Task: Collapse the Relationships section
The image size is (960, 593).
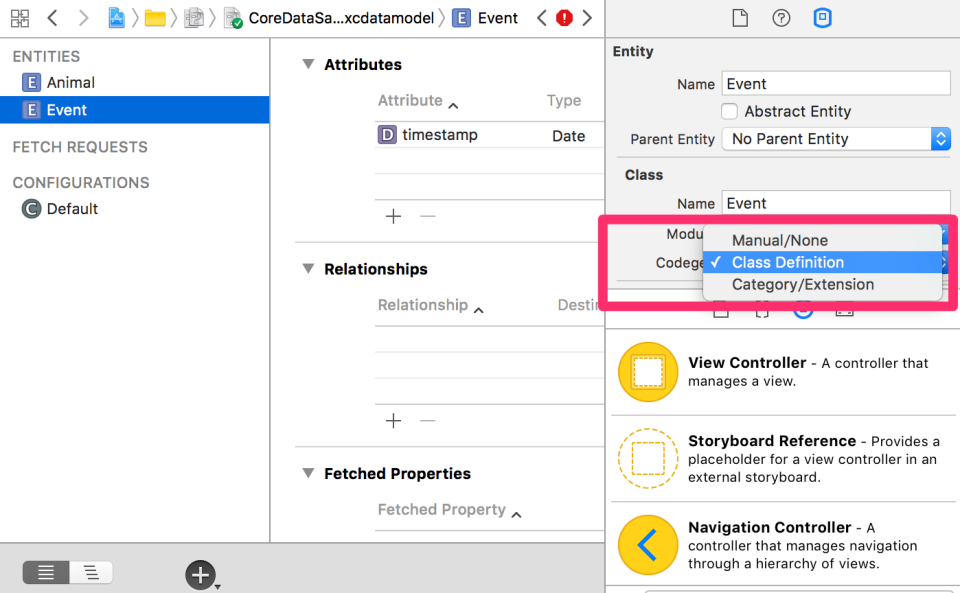Action: point(307,269)
